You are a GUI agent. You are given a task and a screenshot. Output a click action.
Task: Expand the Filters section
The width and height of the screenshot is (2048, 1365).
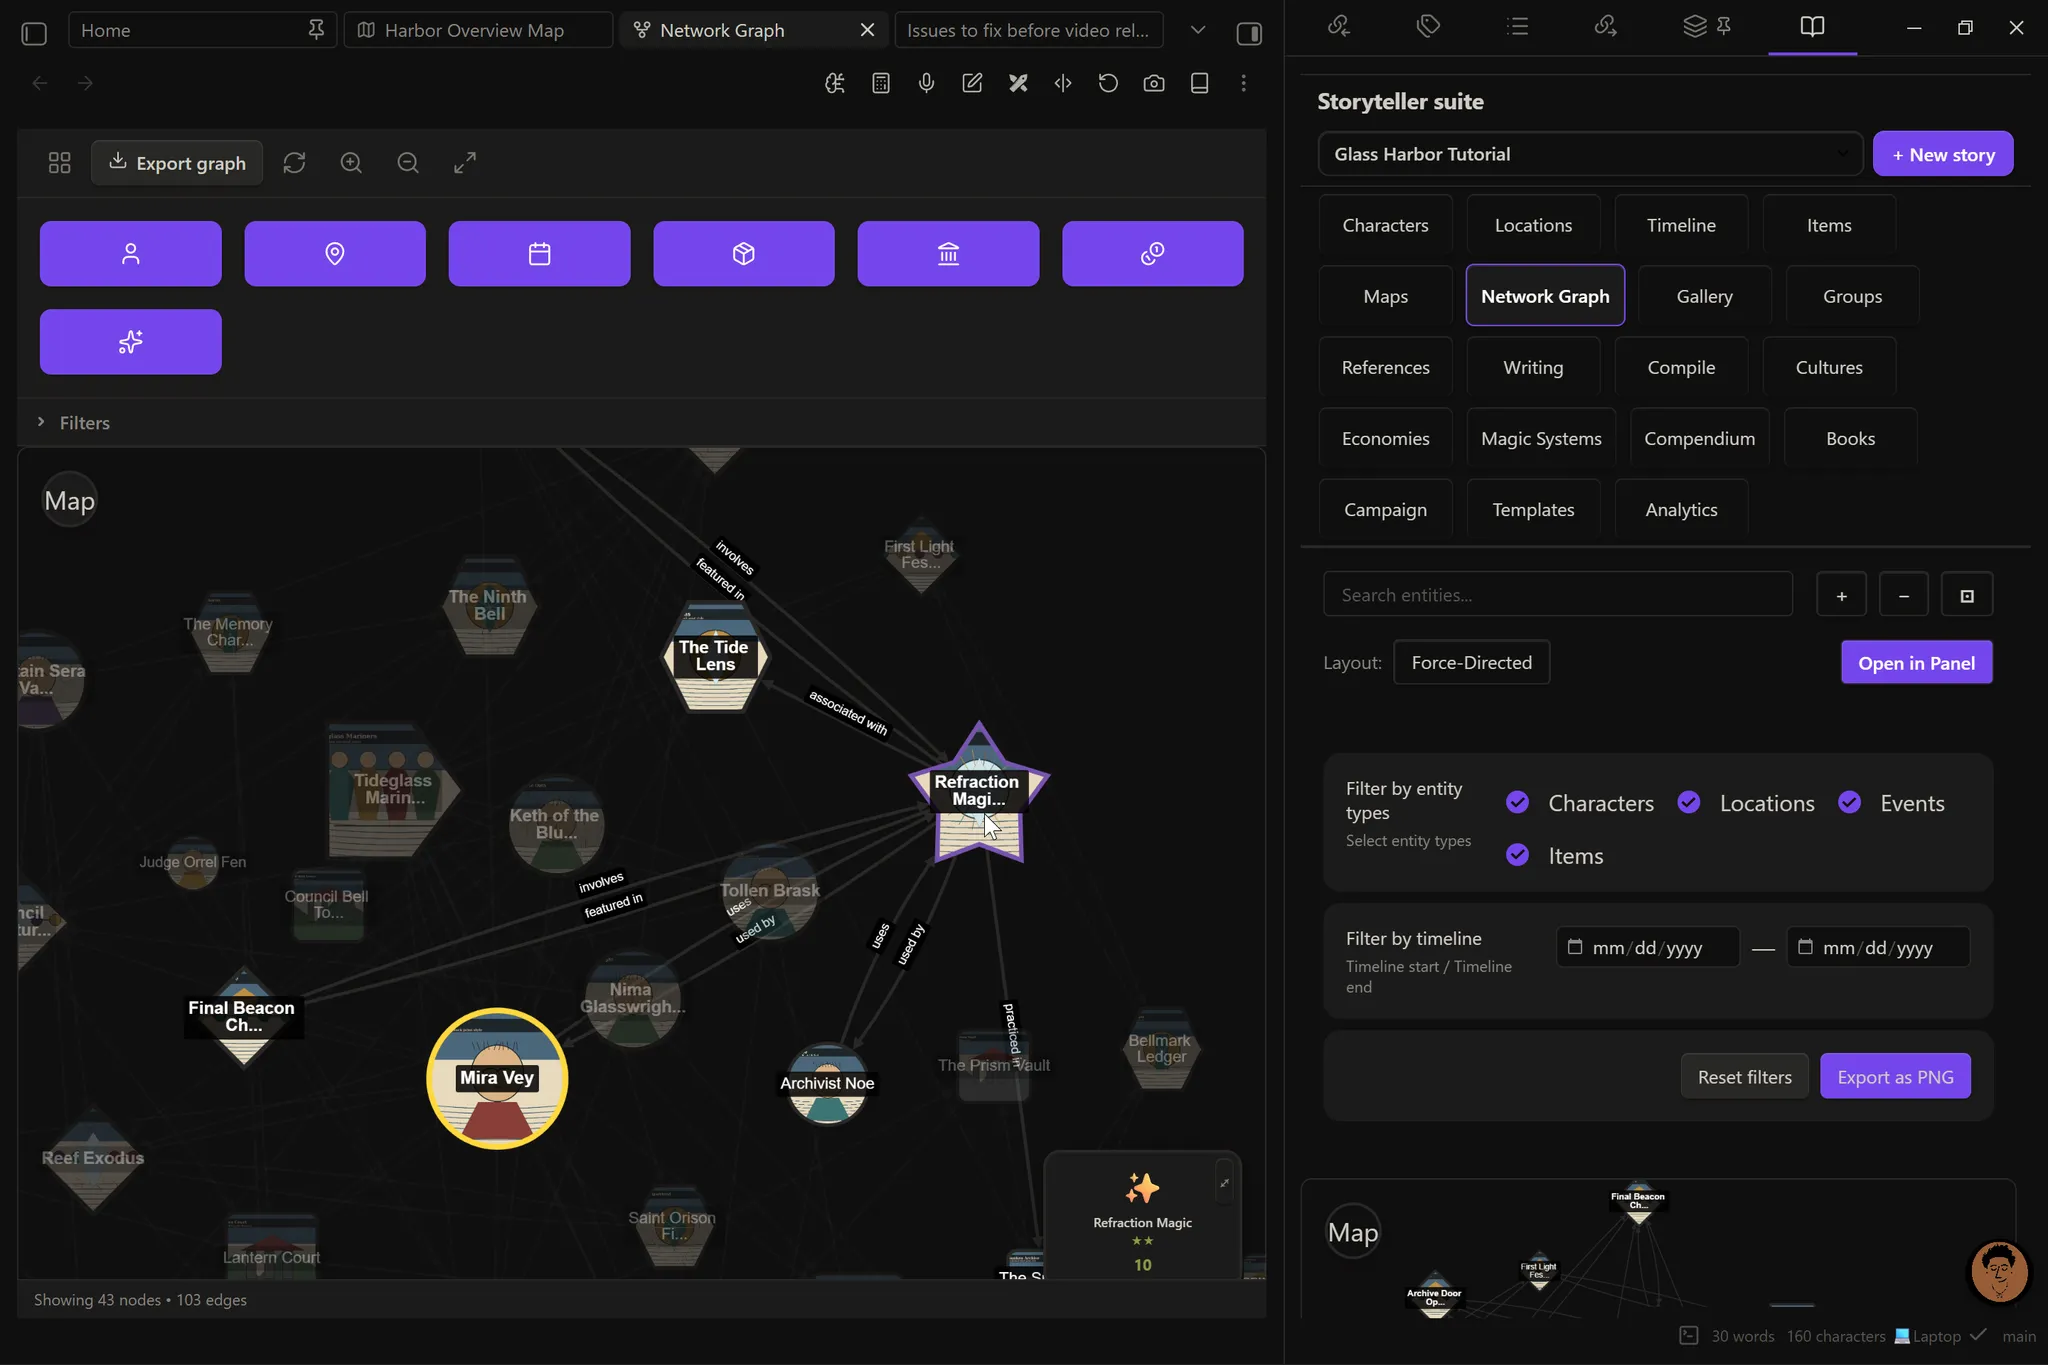tap(73, 423)
